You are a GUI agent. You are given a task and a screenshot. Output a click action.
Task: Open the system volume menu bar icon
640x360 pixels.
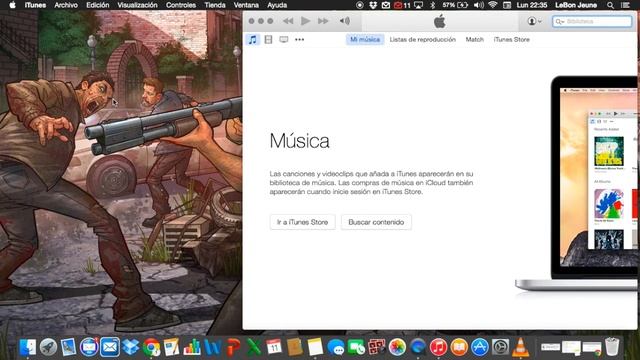[x=479, y=5]
